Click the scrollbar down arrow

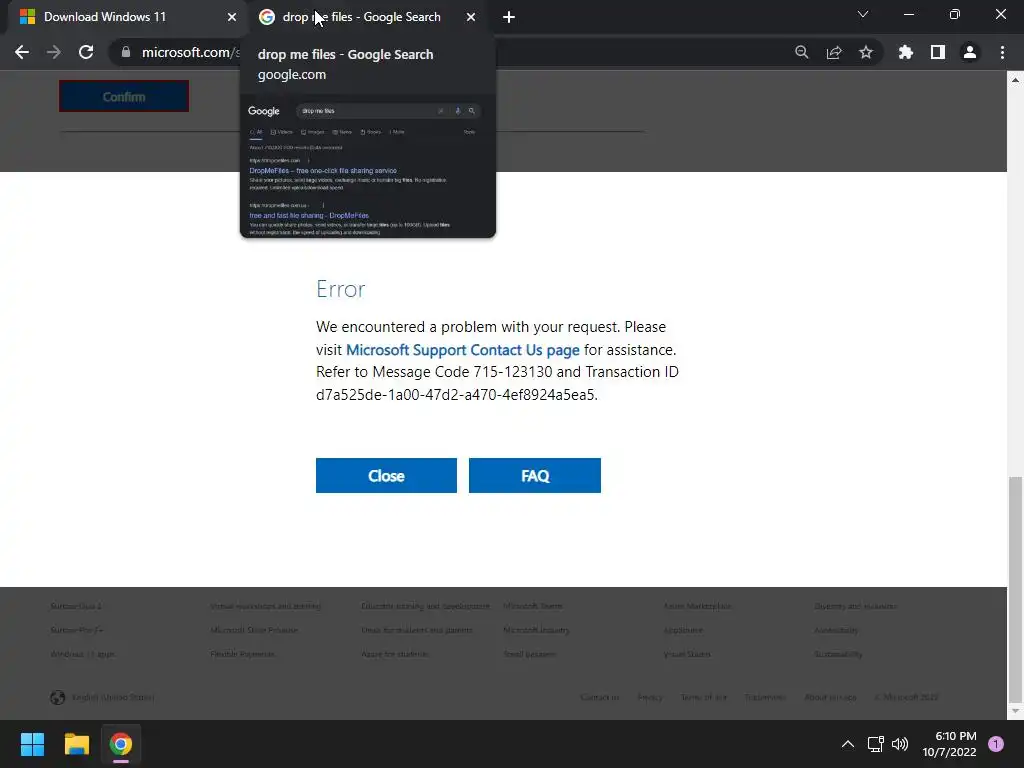[x=1015, y=711]
